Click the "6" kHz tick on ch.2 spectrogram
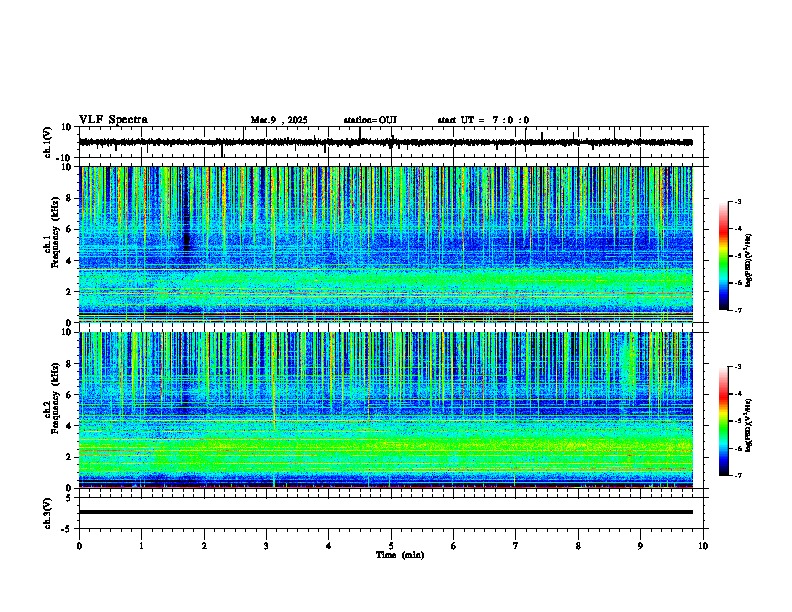Viewport: 792px width, 612px height. coord(69,395)
